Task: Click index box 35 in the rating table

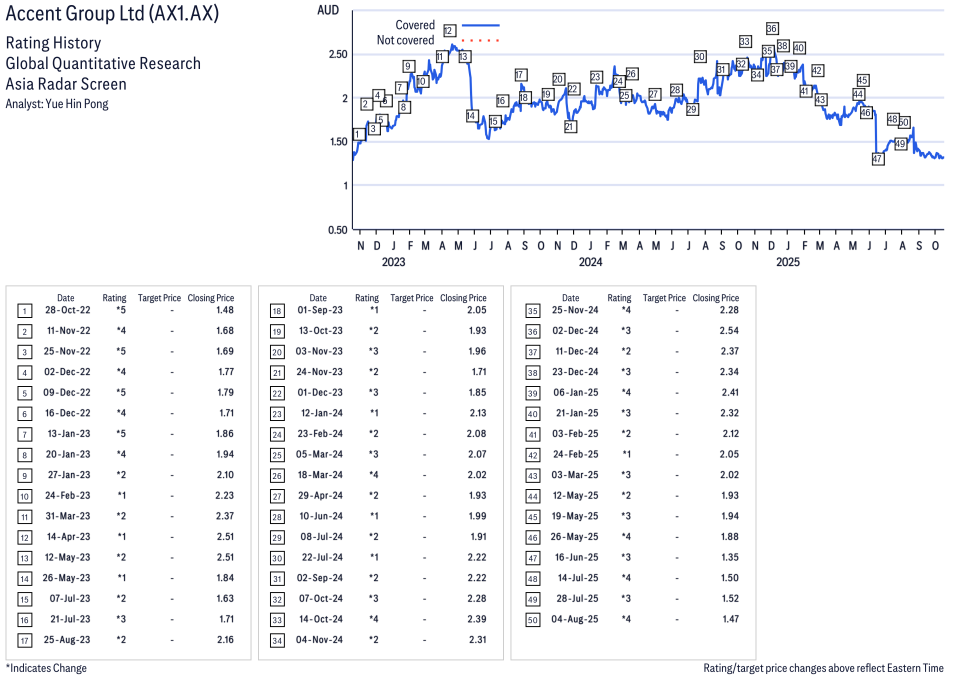Action: [x=530, y=311]
